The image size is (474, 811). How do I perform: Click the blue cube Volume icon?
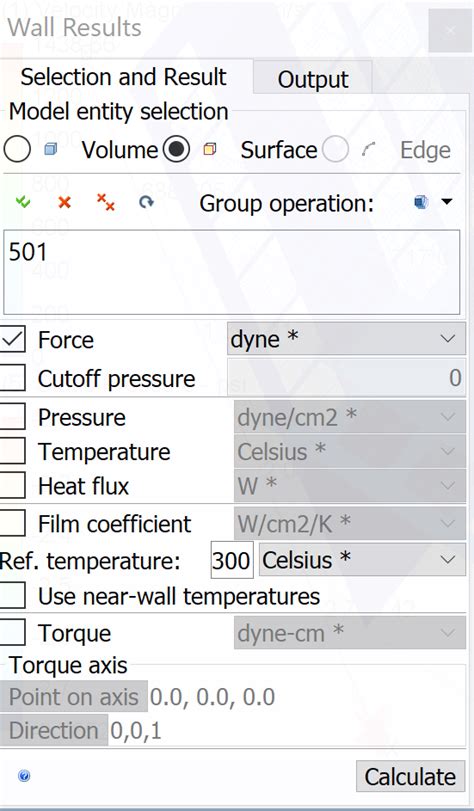[50, 150]
